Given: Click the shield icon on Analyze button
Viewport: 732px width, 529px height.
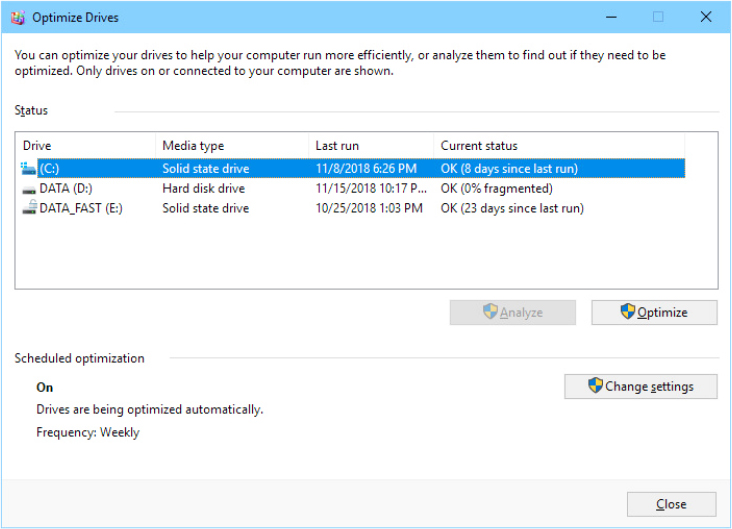Looking at the screenshot, I should pyautogui.click(x=490, y=312).
